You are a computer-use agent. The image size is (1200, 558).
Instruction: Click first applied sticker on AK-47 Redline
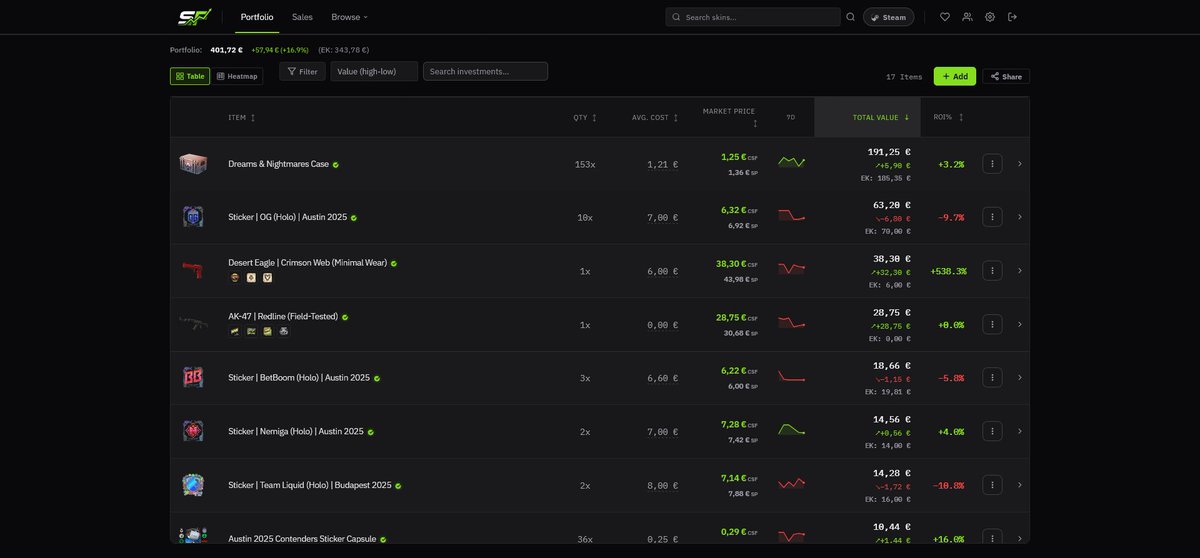click(234, 331)
